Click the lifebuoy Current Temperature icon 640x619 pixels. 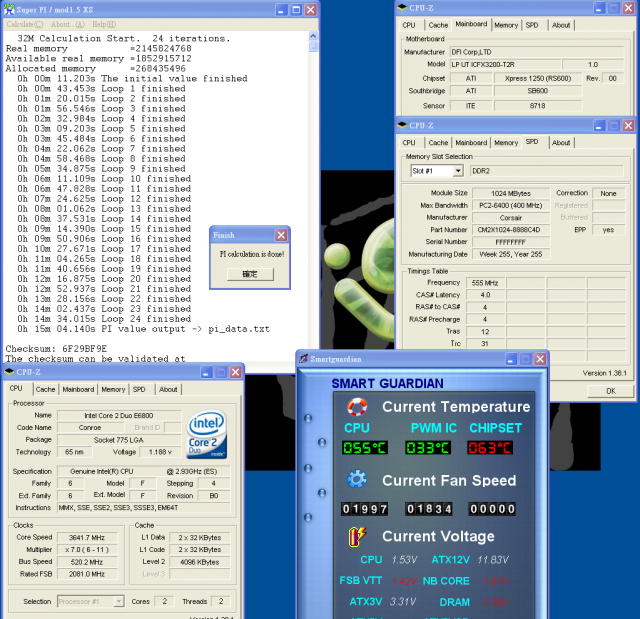(x=357, y=407)
